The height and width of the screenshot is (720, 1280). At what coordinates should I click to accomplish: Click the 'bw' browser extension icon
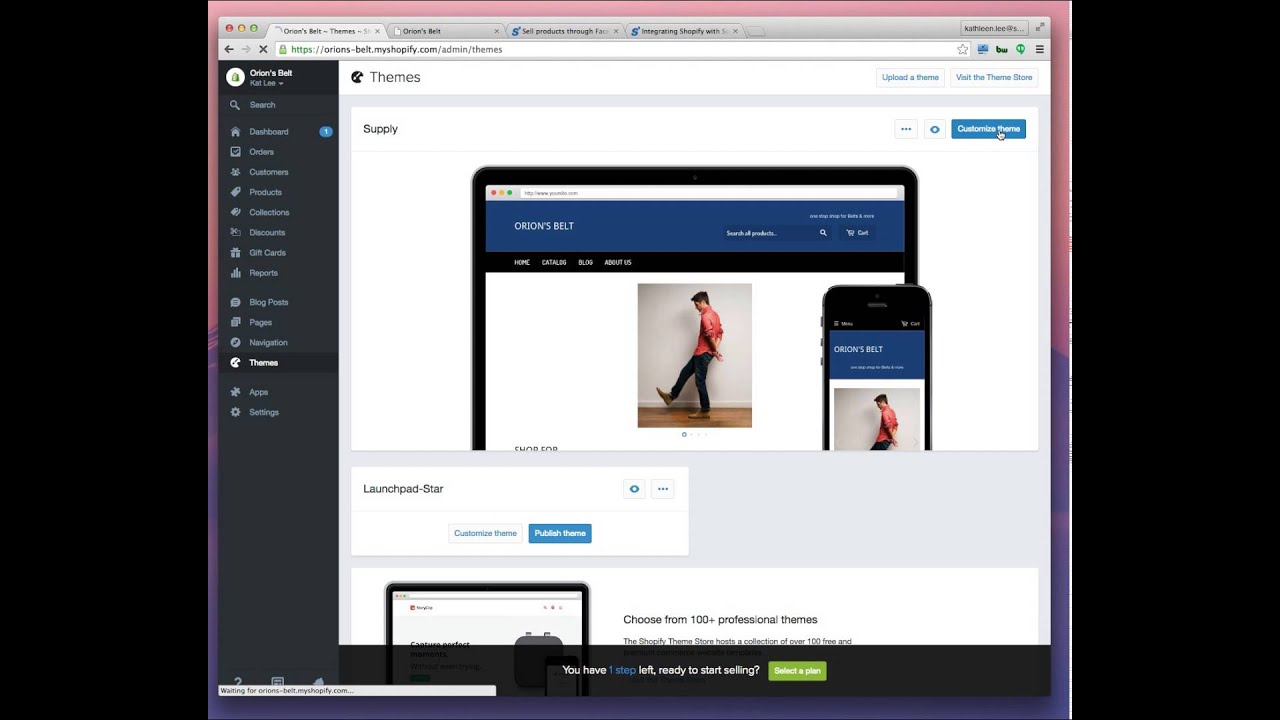pos(1002,49)
